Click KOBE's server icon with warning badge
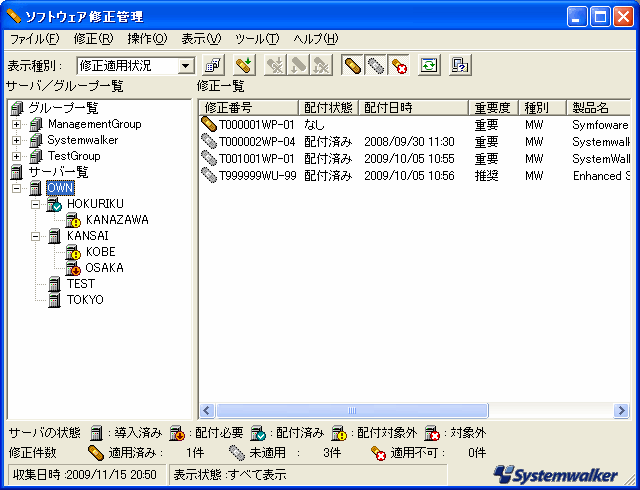Screen dimensions: 640x490 click(x=74, y=252)
